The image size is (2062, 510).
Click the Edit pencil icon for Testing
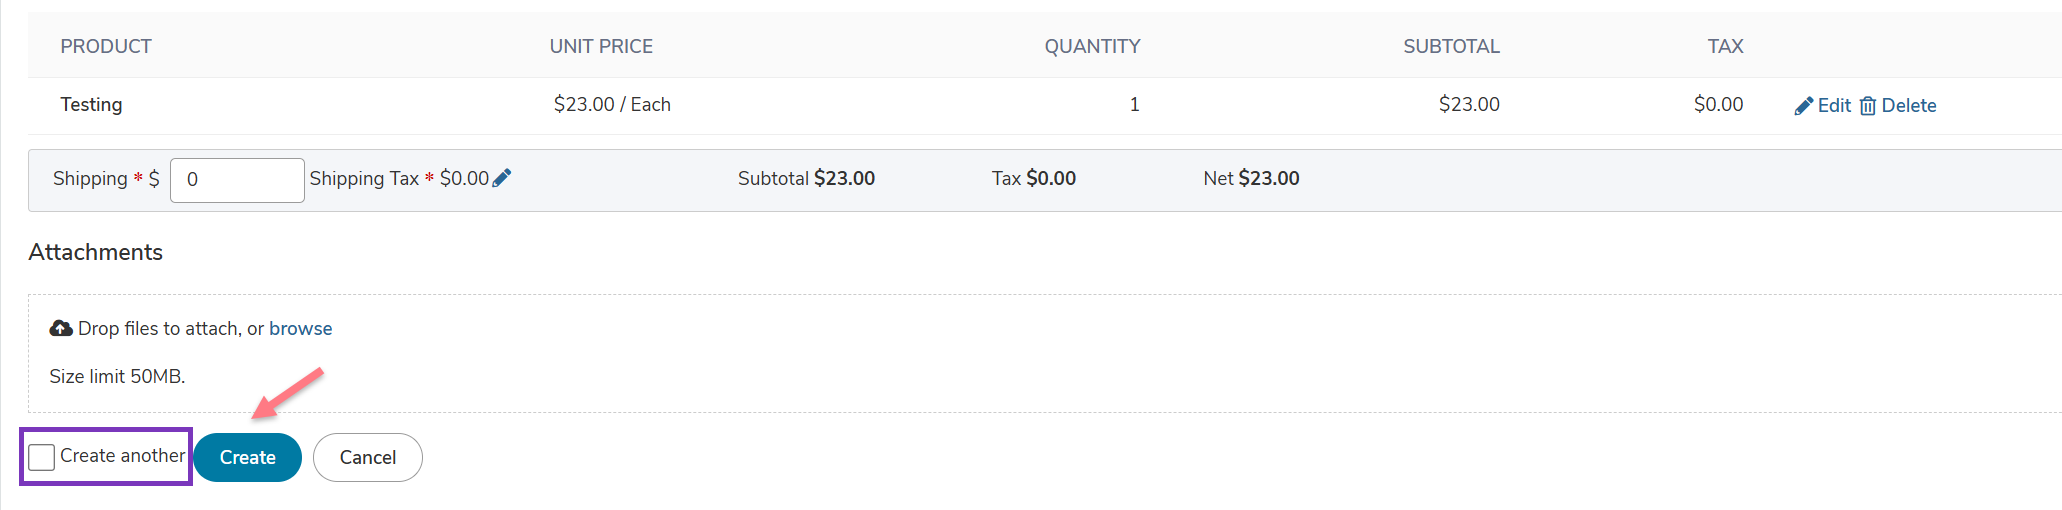pos(1804,106)
